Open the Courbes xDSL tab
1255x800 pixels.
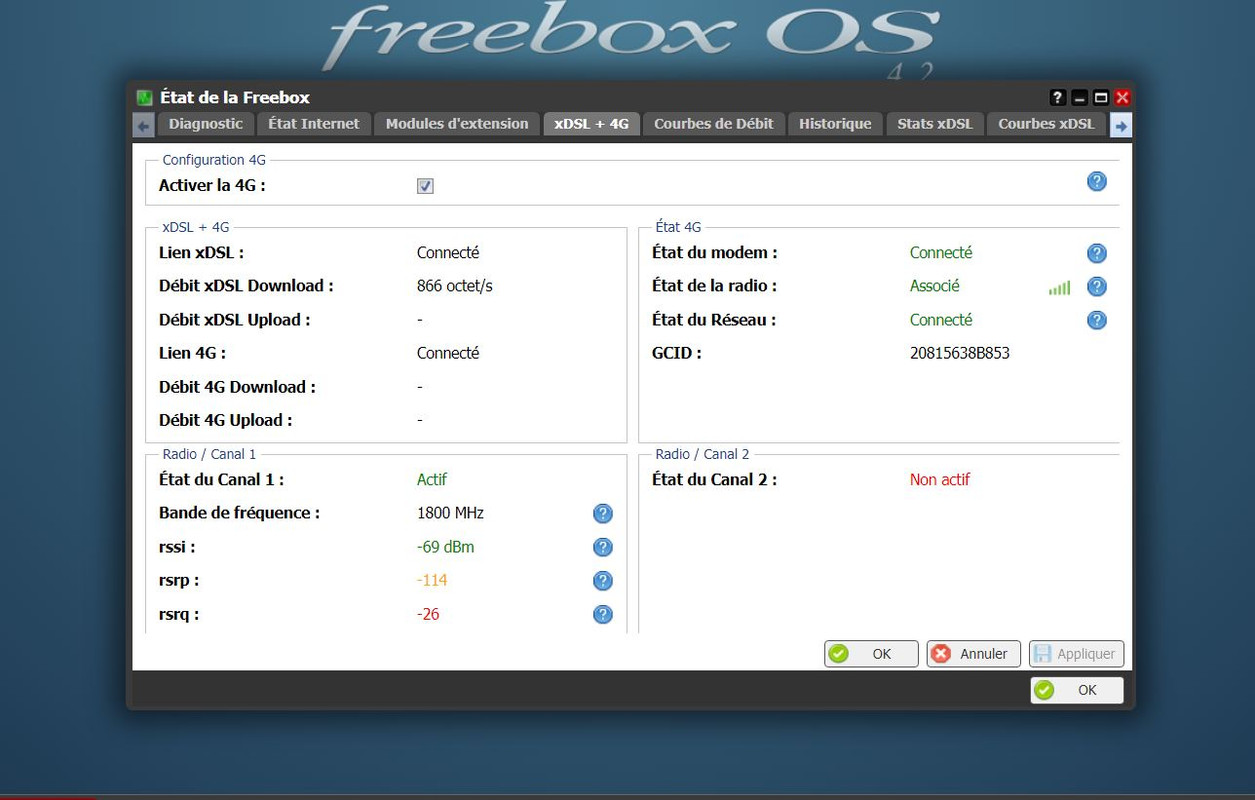pyautogui.click(x=1047, y=124)
